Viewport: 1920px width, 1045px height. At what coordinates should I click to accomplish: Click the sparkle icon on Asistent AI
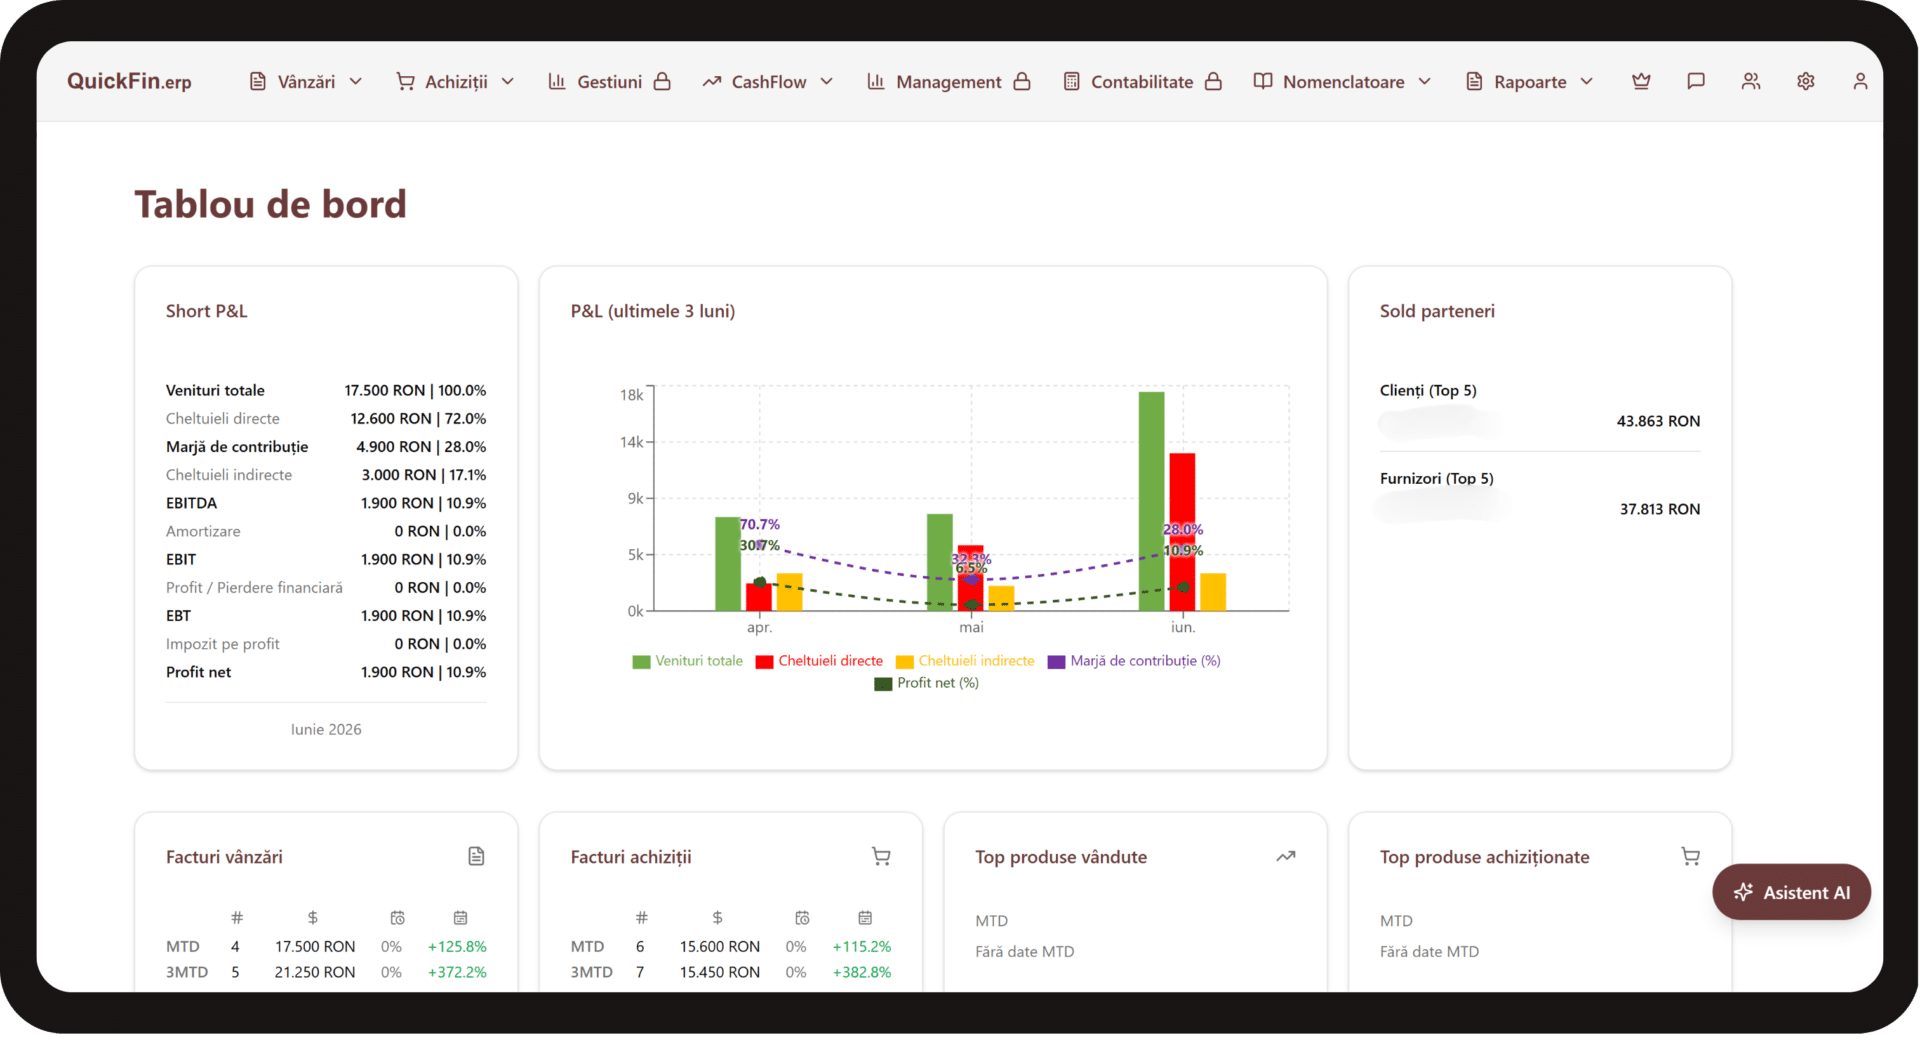coord(1743,892)
